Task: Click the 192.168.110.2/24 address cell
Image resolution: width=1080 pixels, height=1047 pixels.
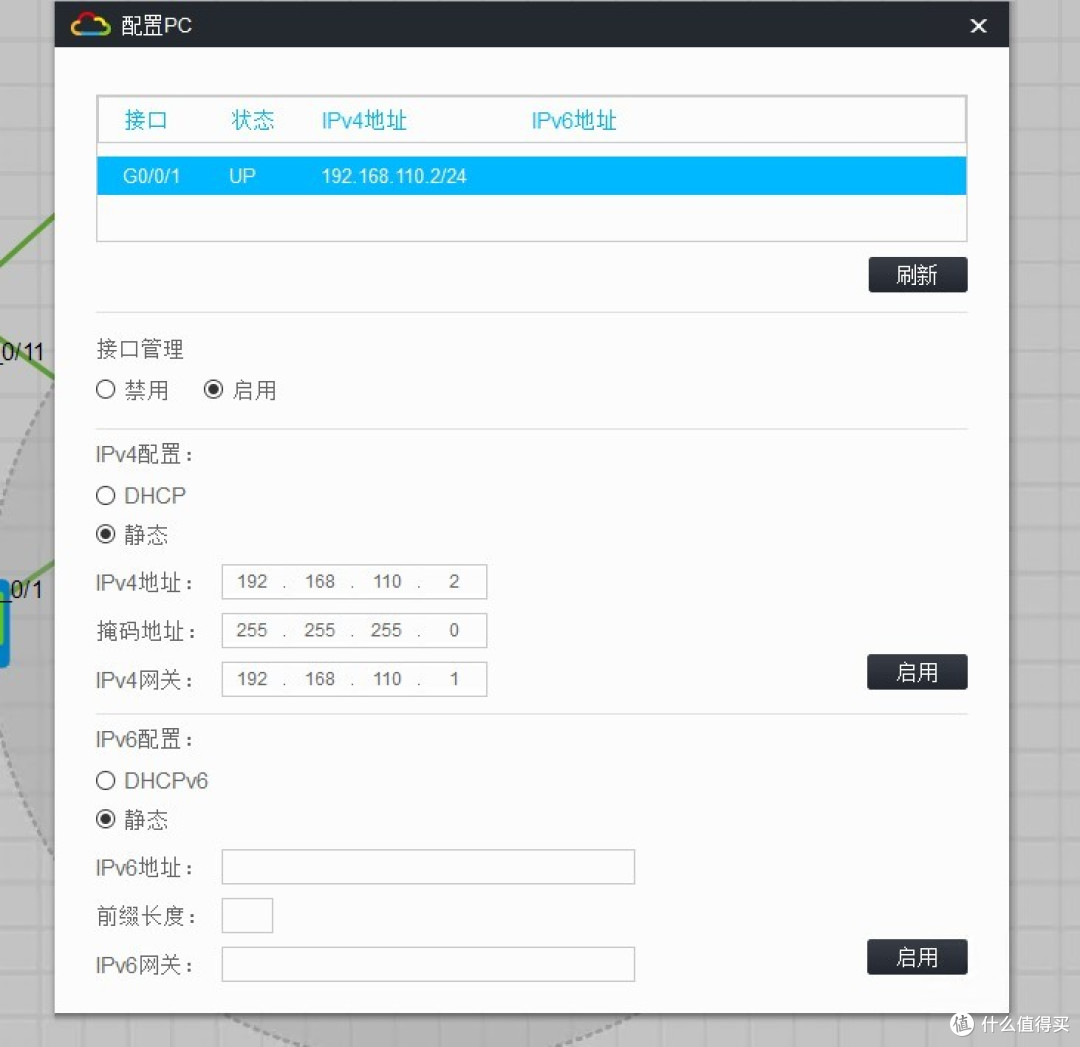Action: (x=394, y=176)
